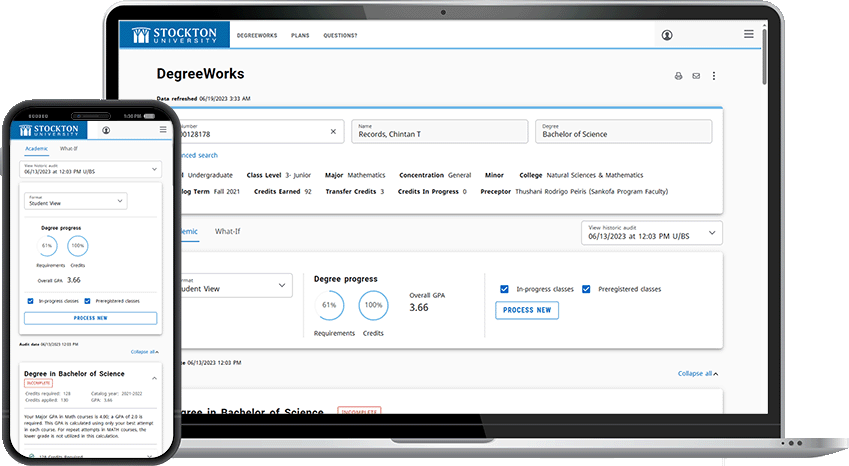Switch to the What-If tab on laptop

coord(227,231)
